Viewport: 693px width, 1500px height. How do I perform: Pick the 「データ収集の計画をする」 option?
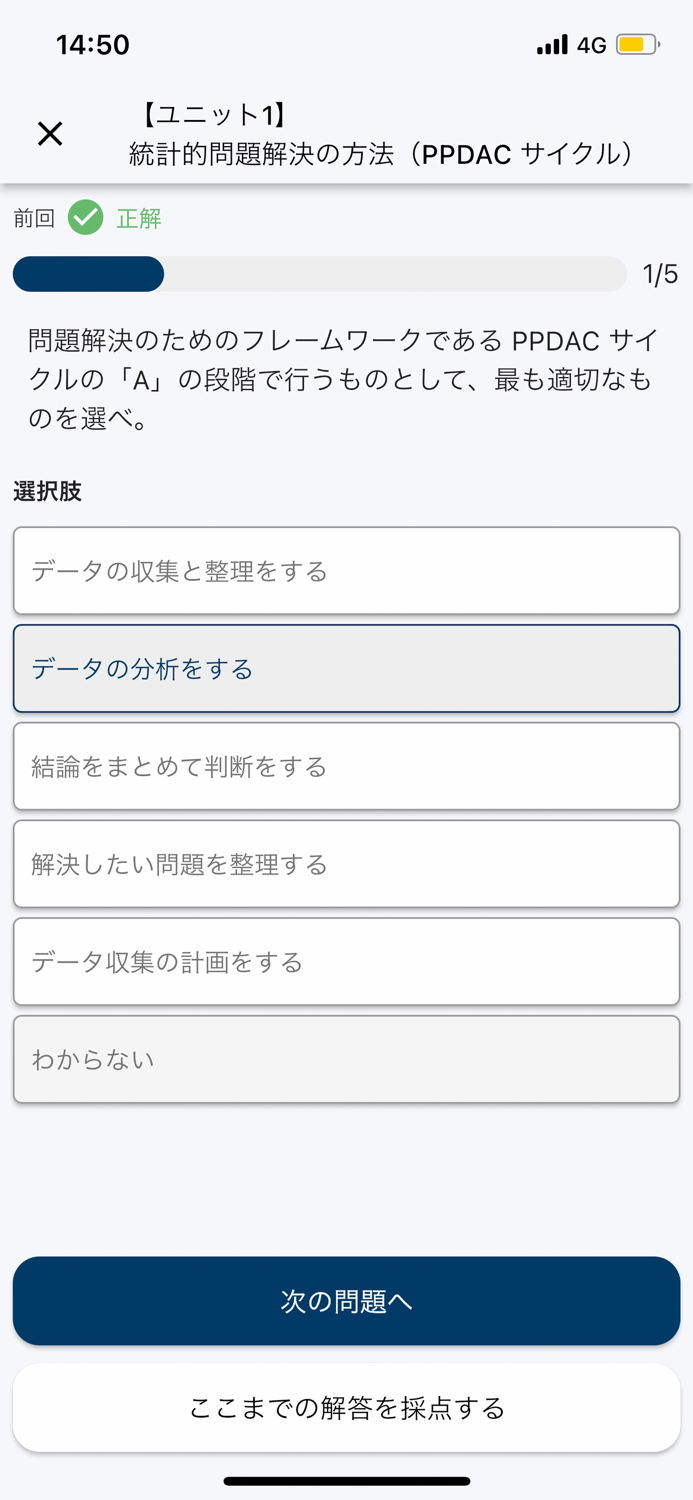pyautogui.click(x=346, y=961)
